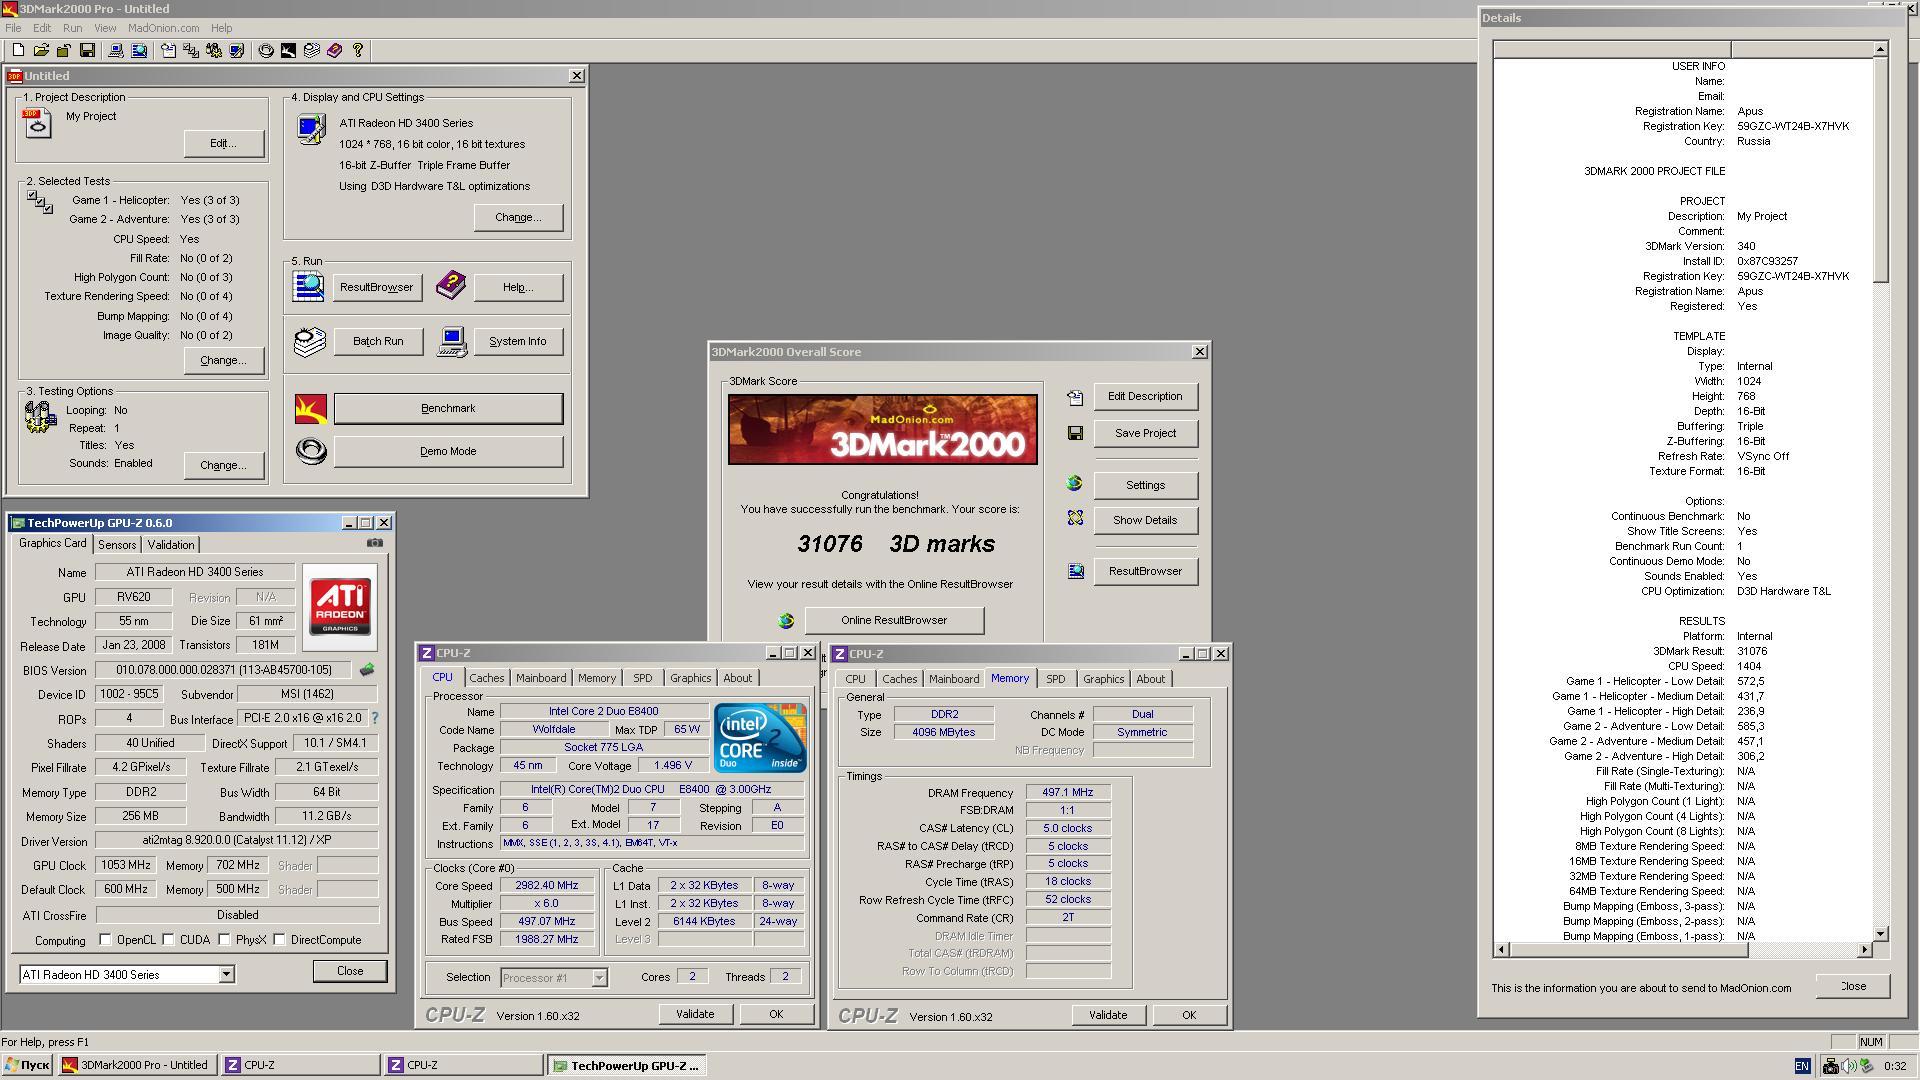This screenshot has width=1920, height=1080.
Task: Click the GPU Name field in GPU-Z
Action: (195, 572)
